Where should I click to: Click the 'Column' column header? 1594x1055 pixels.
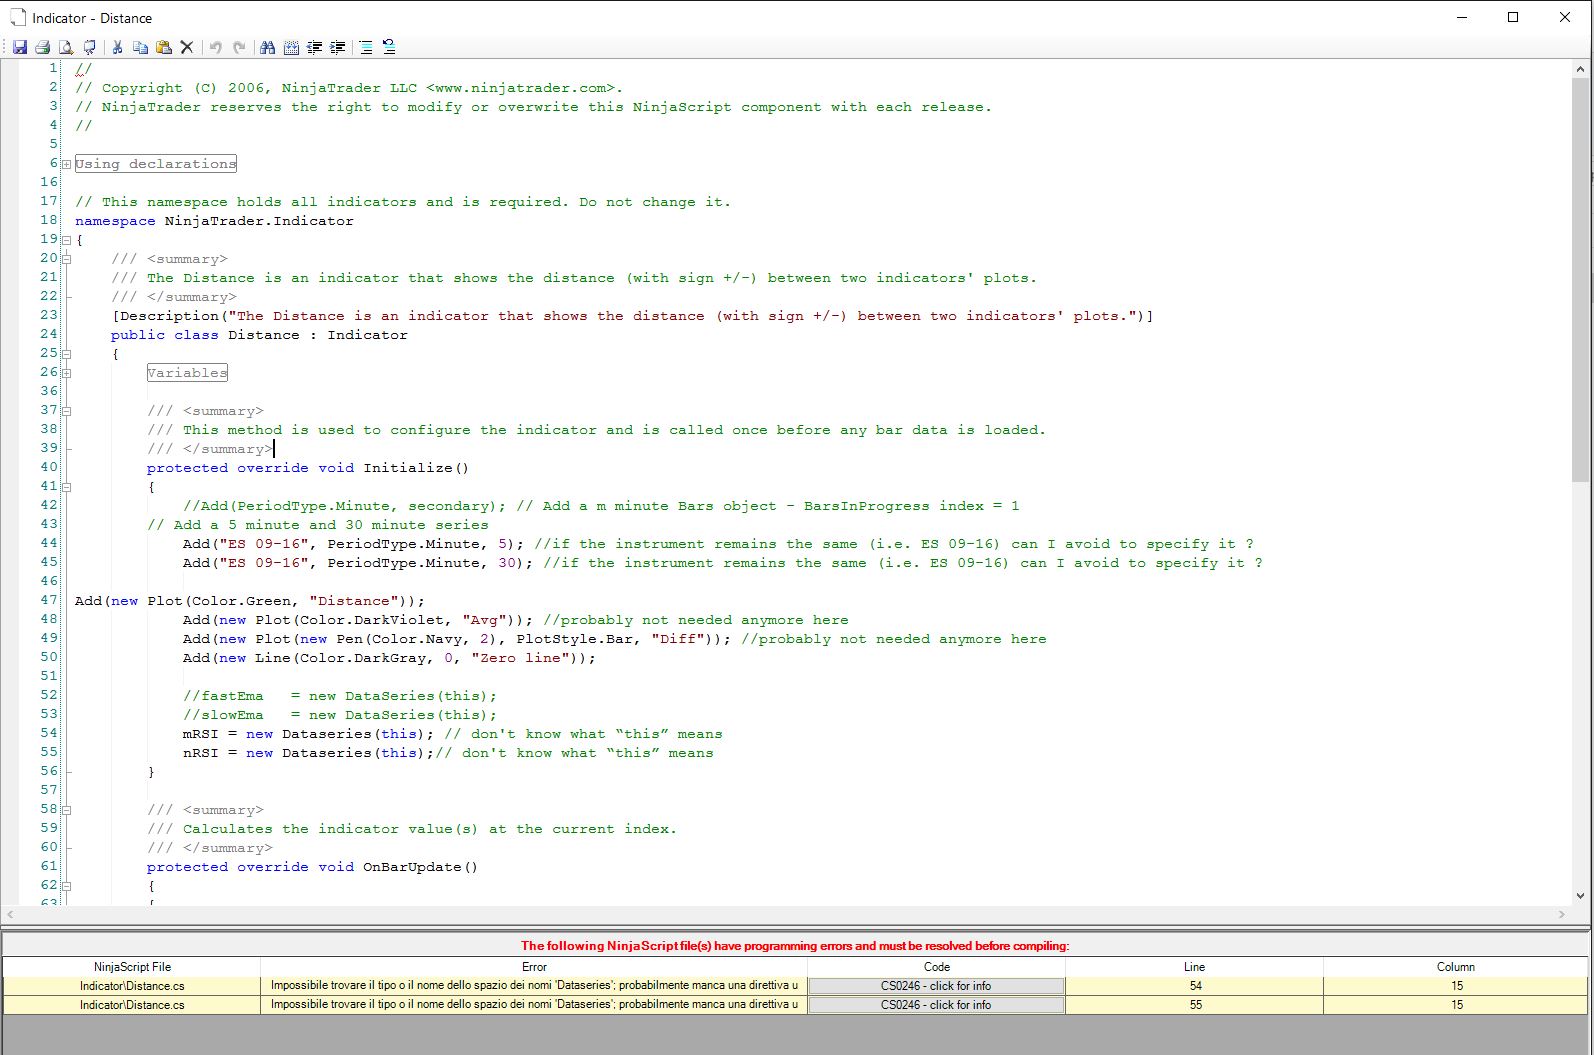point(1456,967)
